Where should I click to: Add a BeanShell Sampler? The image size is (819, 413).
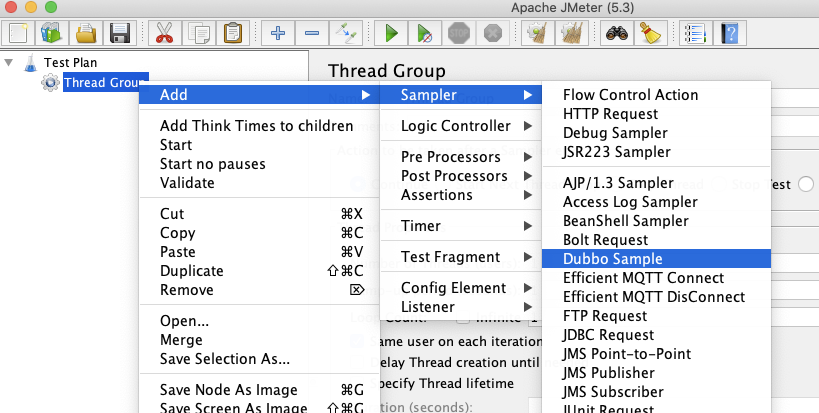pyautogui.click(x=656, y=221)
